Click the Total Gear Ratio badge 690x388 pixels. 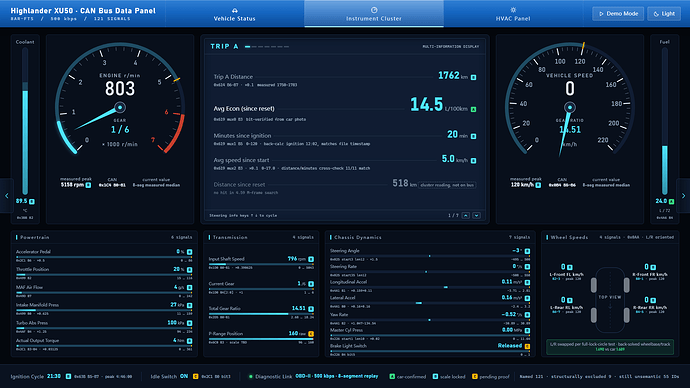point(311,309)
